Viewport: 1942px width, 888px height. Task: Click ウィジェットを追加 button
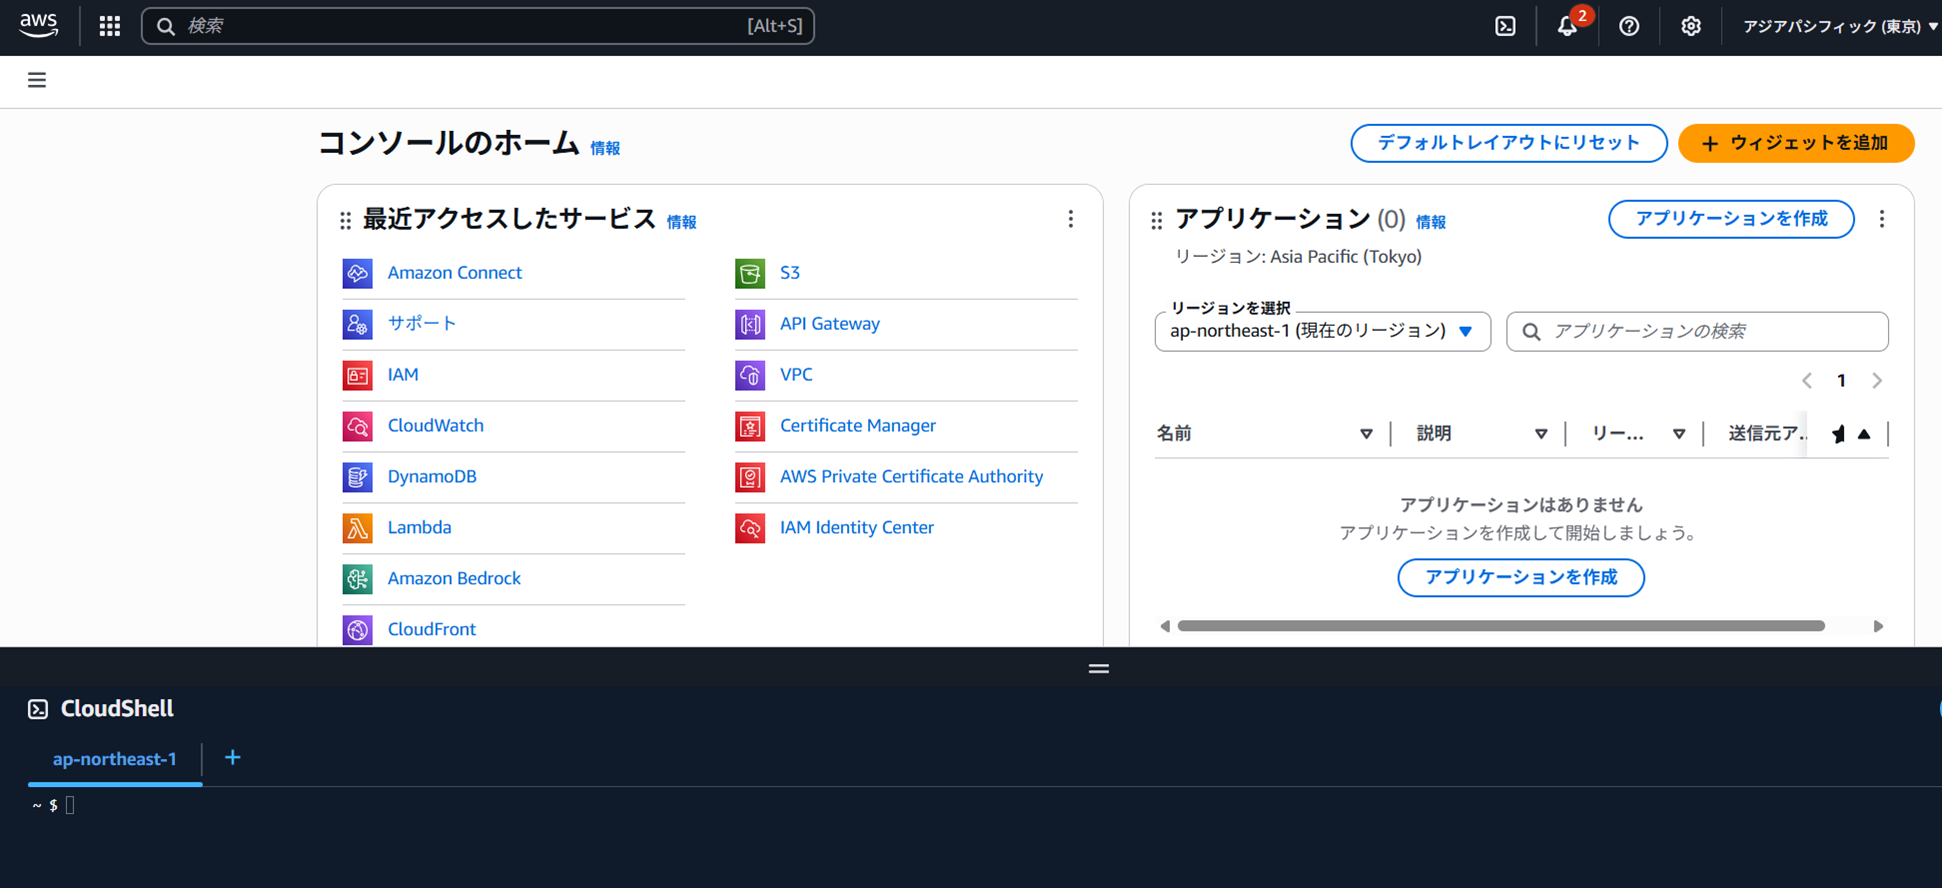1796,143
